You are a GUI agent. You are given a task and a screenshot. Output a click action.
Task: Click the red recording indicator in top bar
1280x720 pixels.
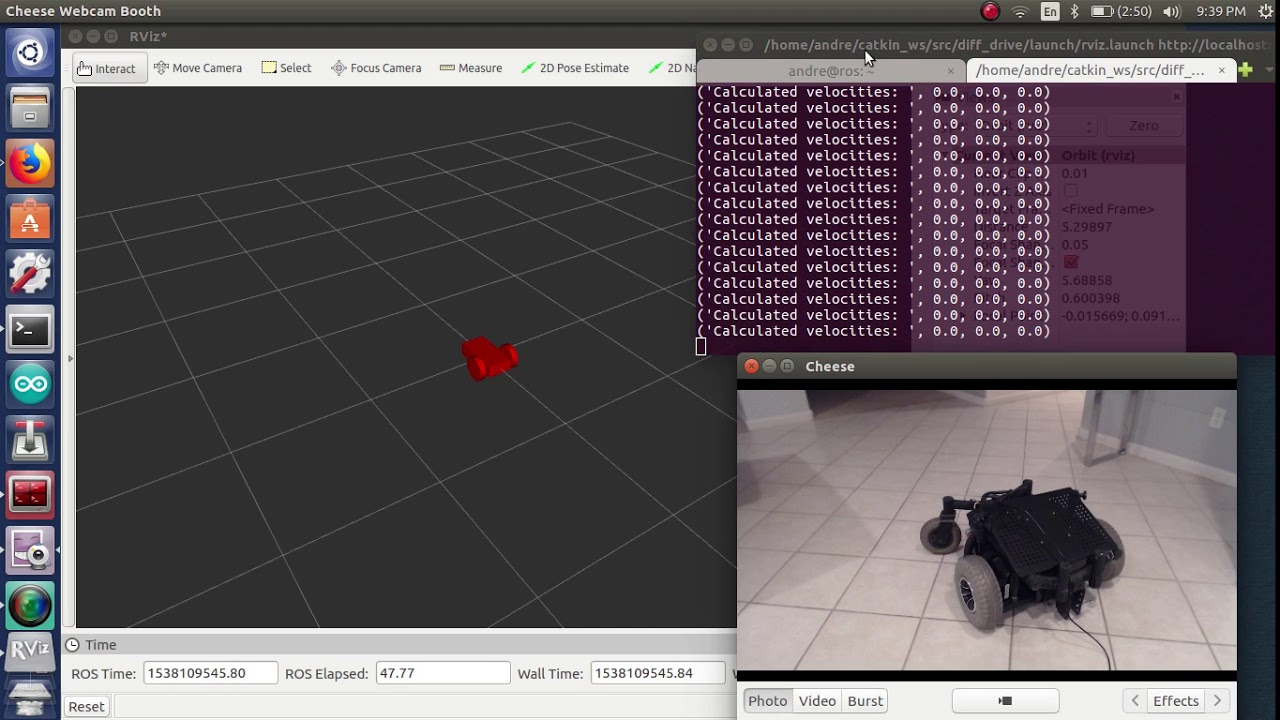tap(990, 12)
